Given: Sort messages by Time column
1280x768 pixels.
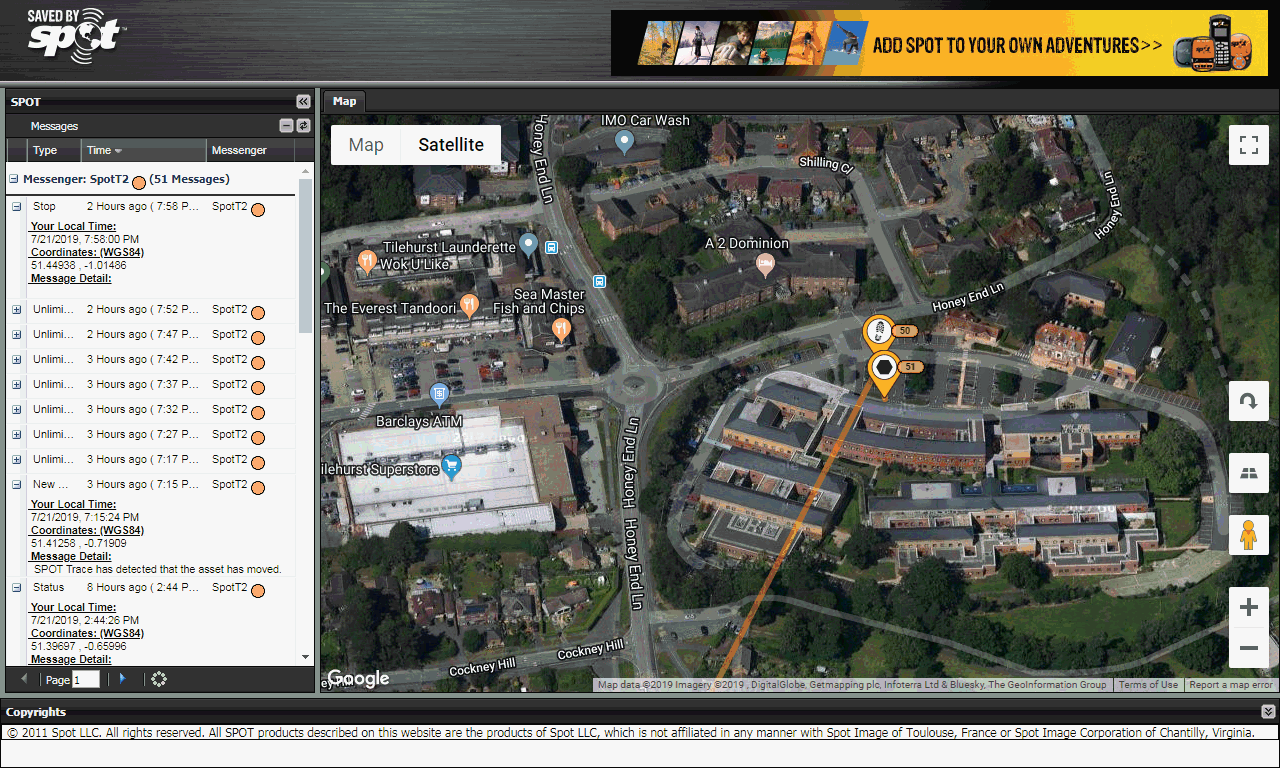Looking at the screenshot, I should (103, 151).
